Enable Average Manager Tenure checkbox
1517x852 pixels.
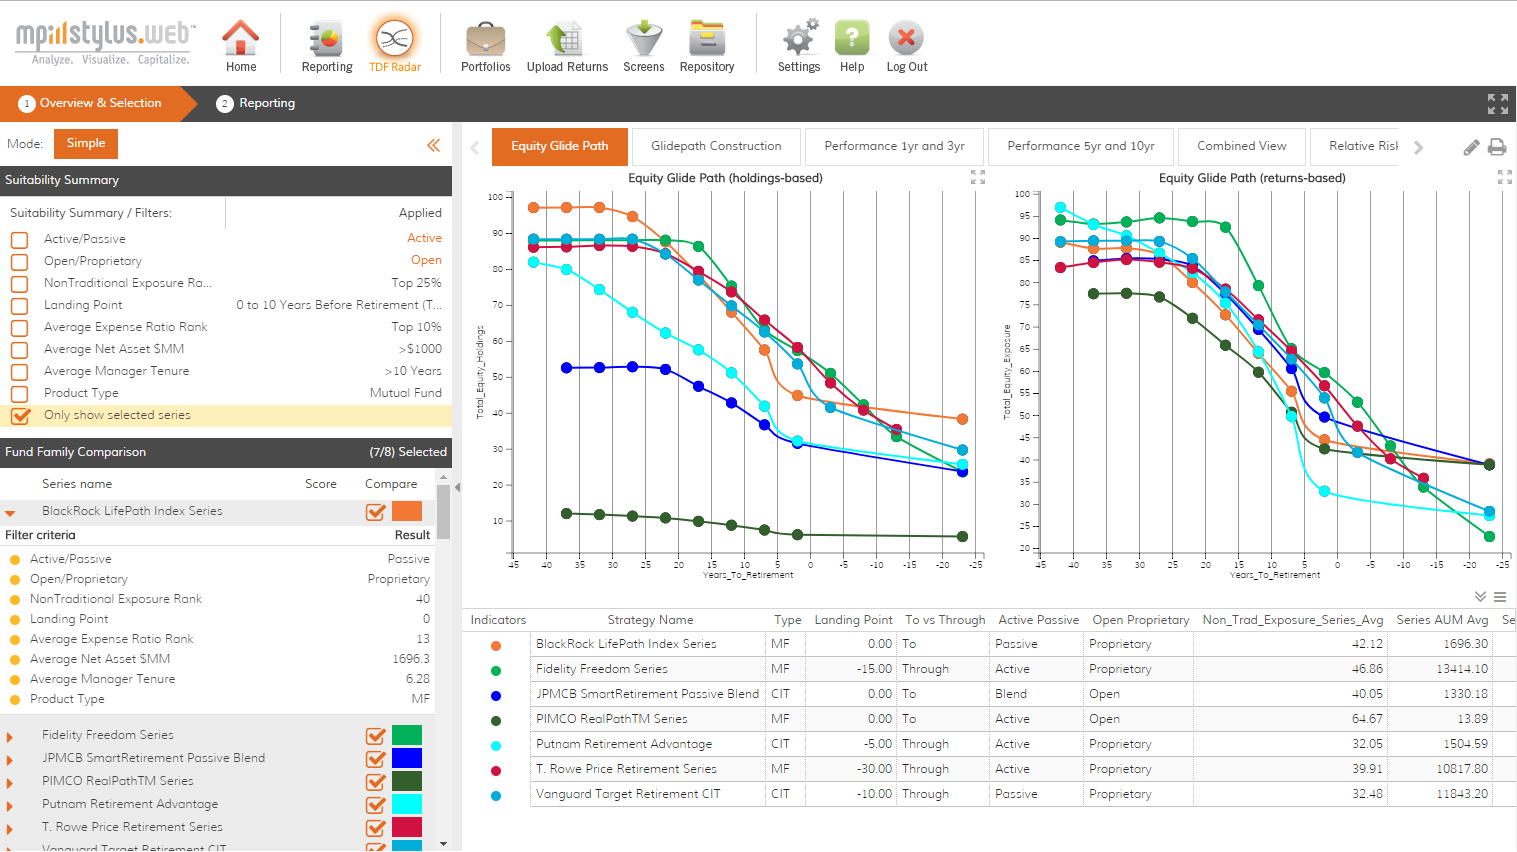point(19,372)
